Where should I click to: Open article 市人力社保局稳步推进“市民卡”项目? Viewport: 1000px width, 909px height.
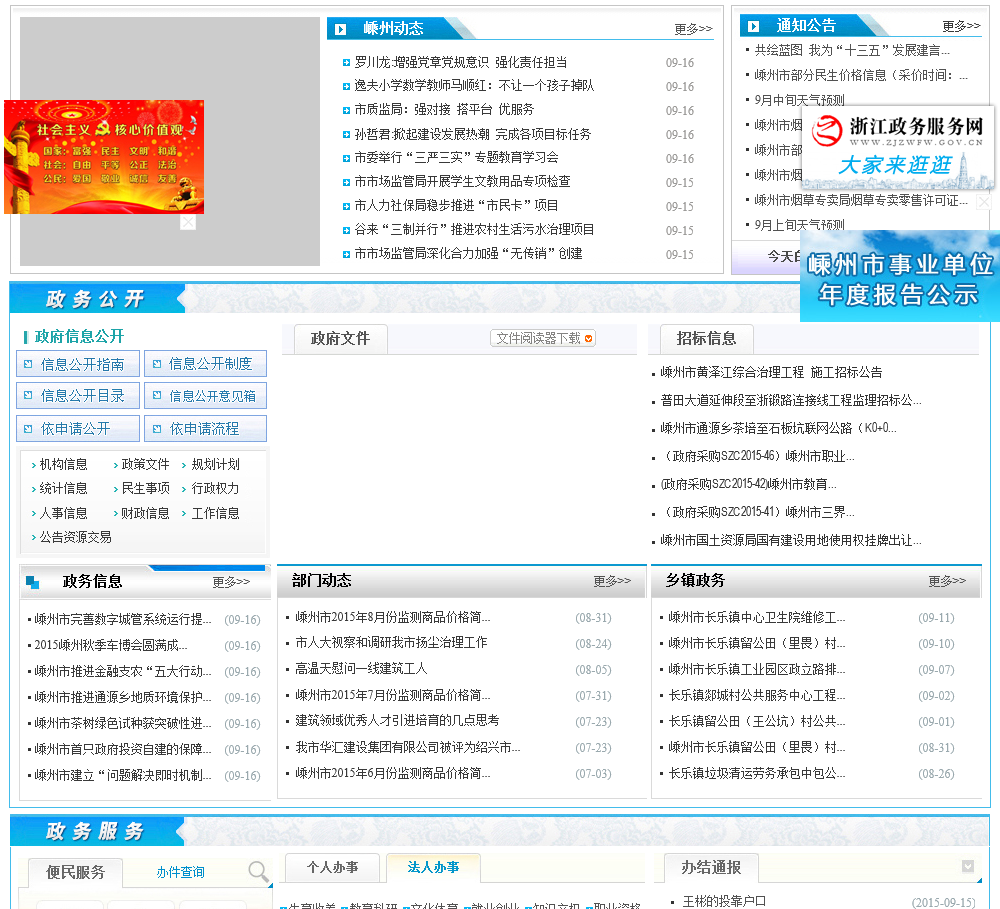(456, 205)
